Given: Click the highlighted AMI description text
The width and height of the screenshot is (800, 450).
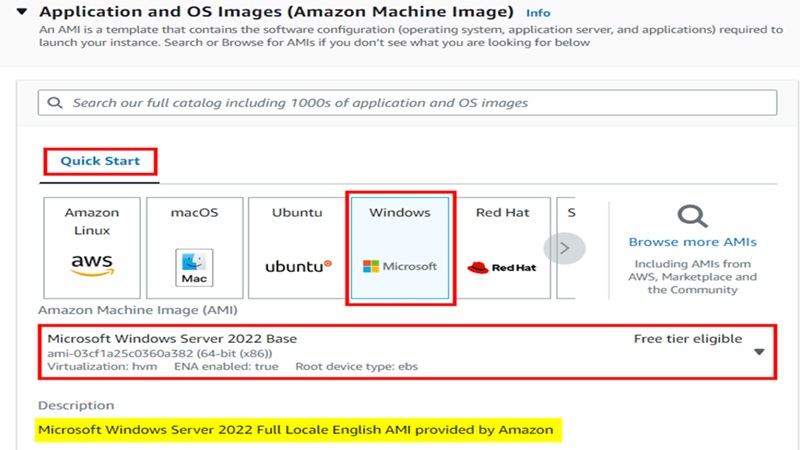Looking at the screenshot, I should tap(295, 430).
